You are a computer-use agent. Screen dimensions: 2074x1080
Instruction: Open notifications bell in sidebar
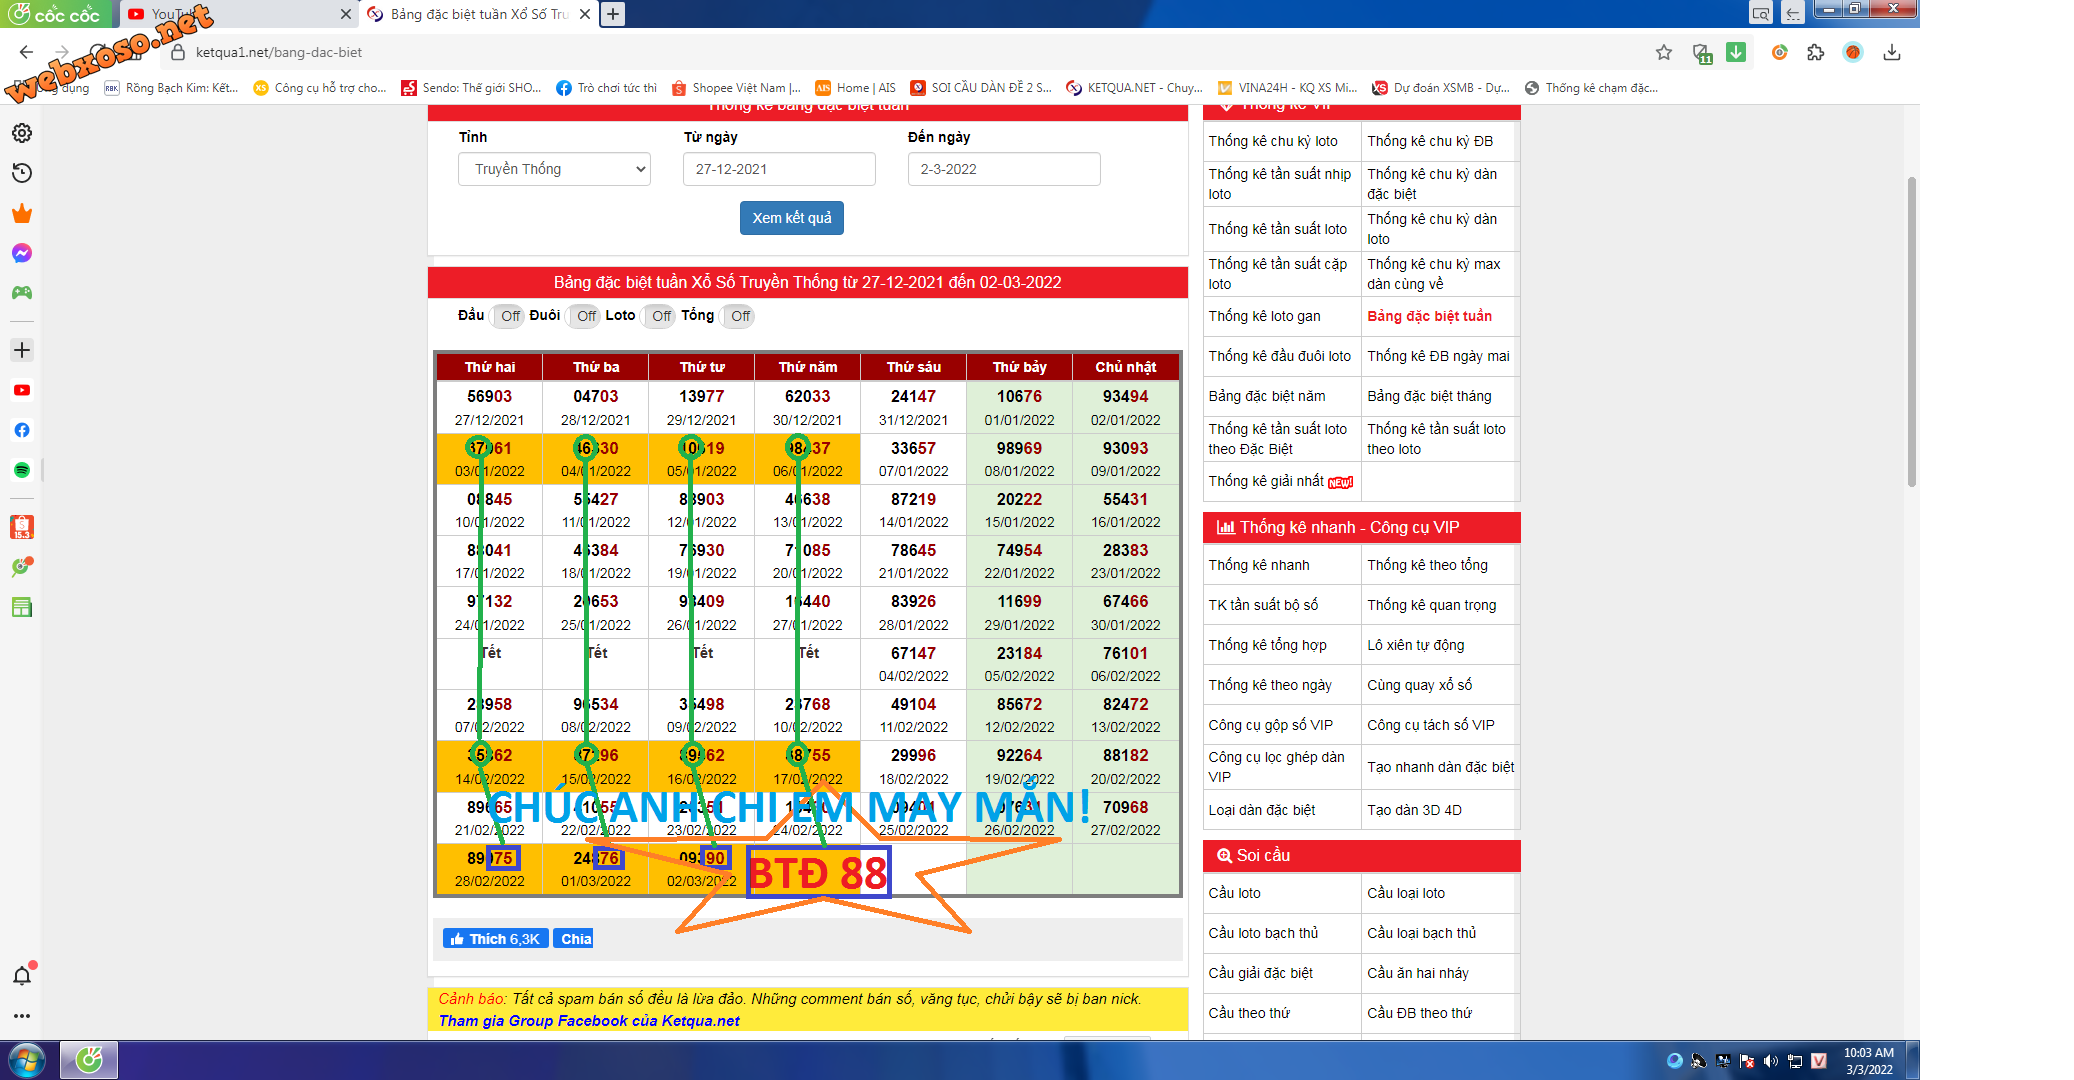[x=22, y=976]
